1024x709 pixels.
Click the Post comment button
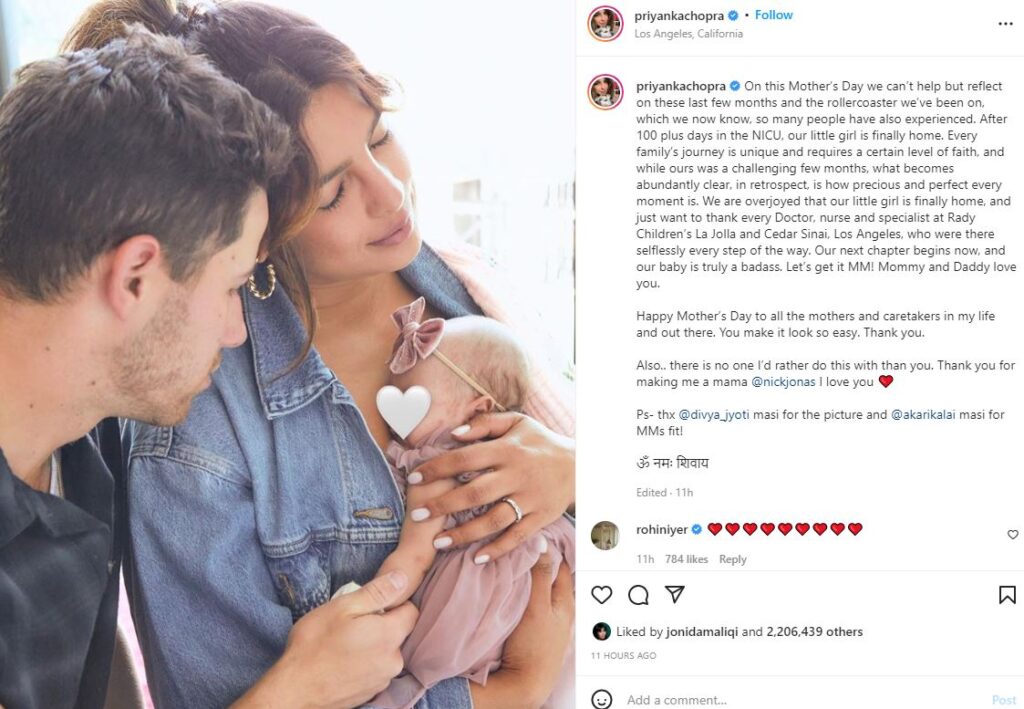(1004, 700)
